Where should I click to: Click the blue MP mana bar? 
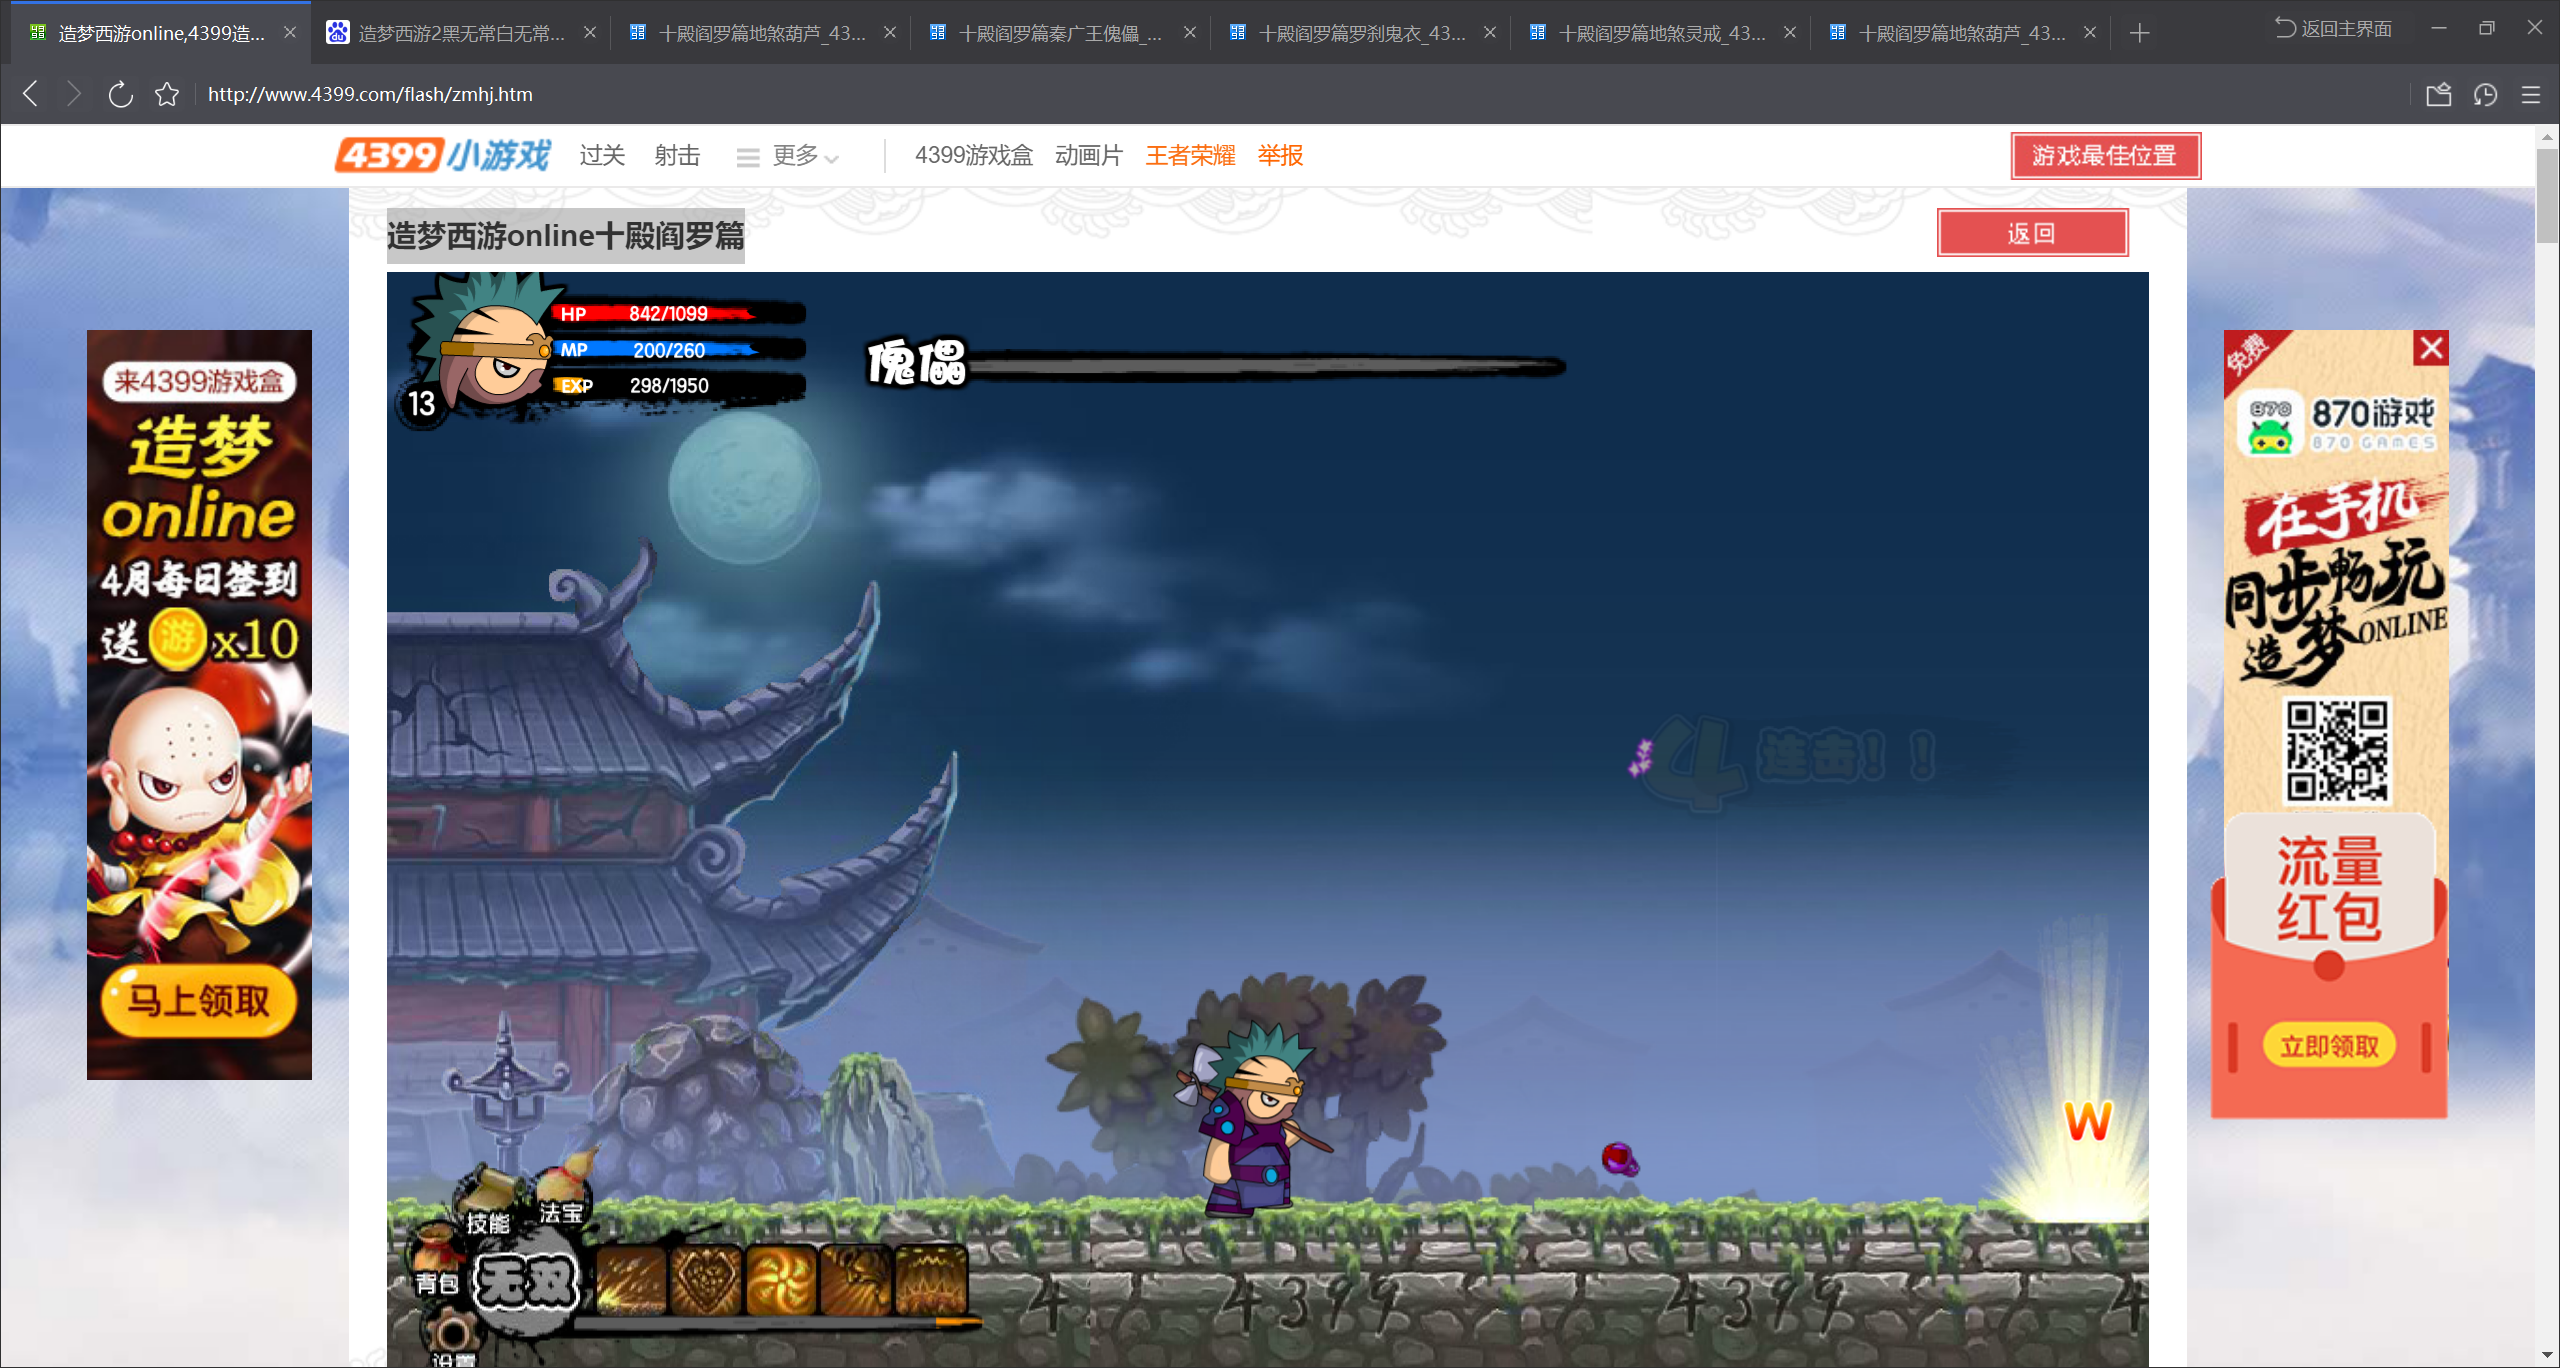tap(680, 350)
